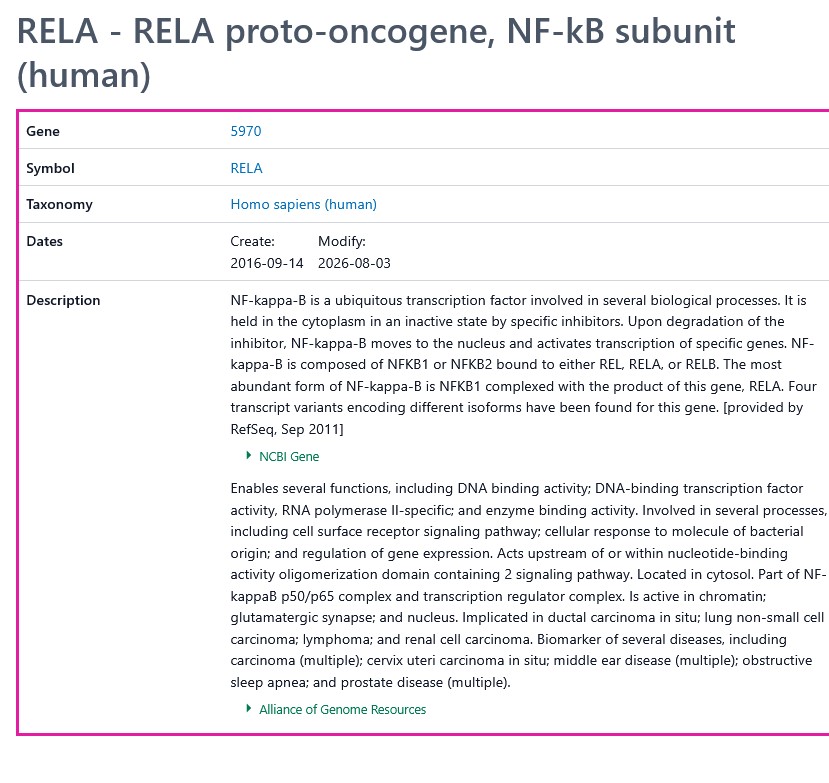Follow the RELA symbol link

click(x=246, y=168)
